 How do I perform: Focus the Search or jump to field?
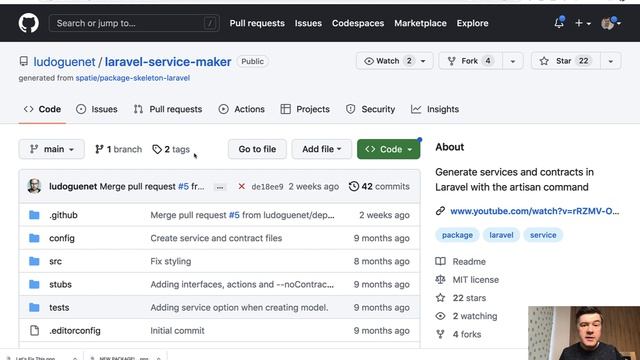click(134, 23)
